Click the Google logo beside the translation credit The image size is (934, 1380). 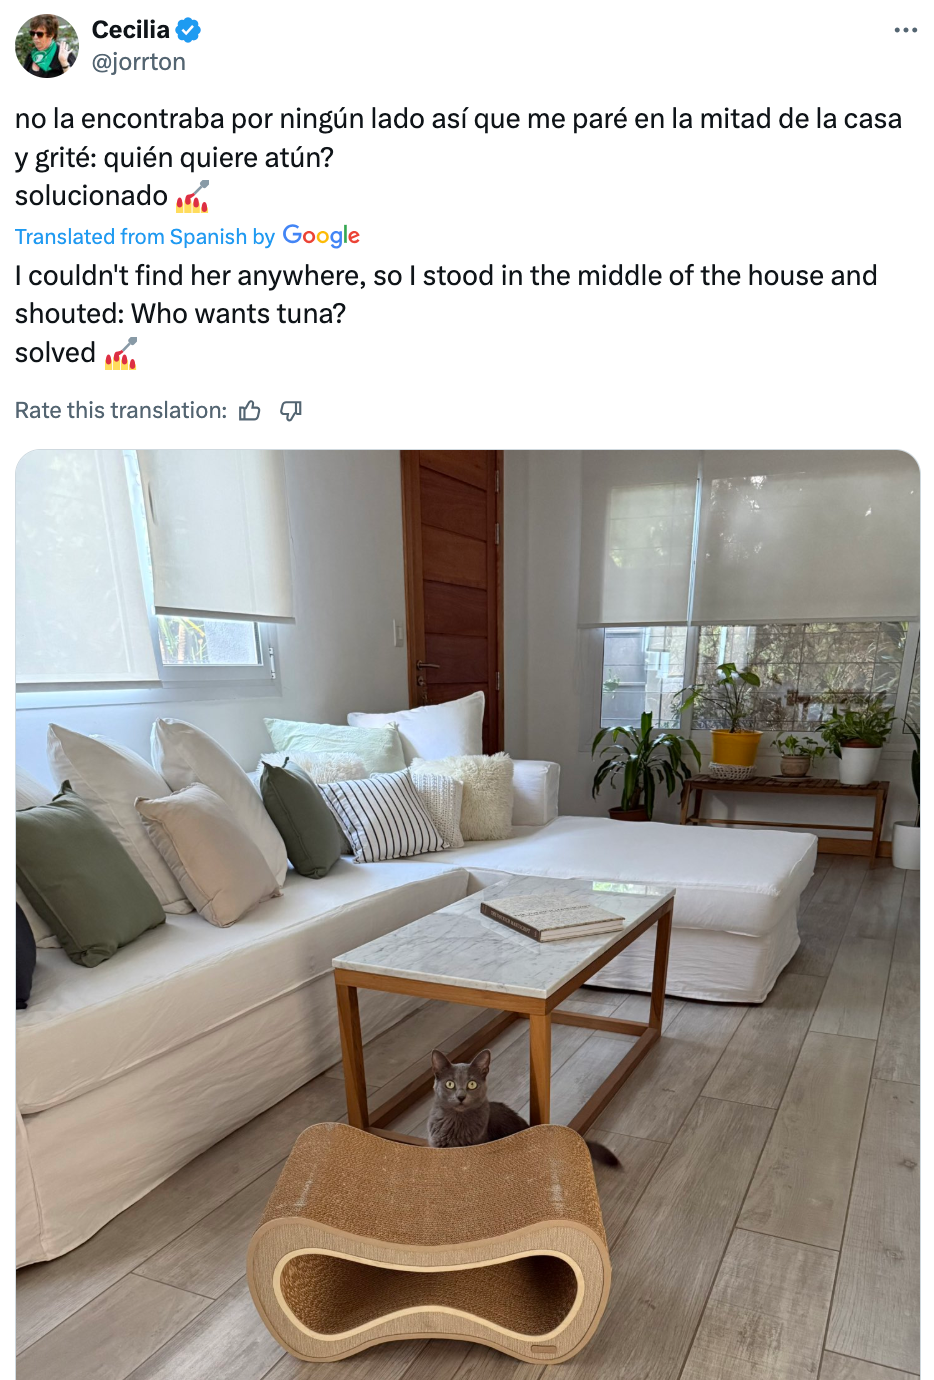(321, 236)
